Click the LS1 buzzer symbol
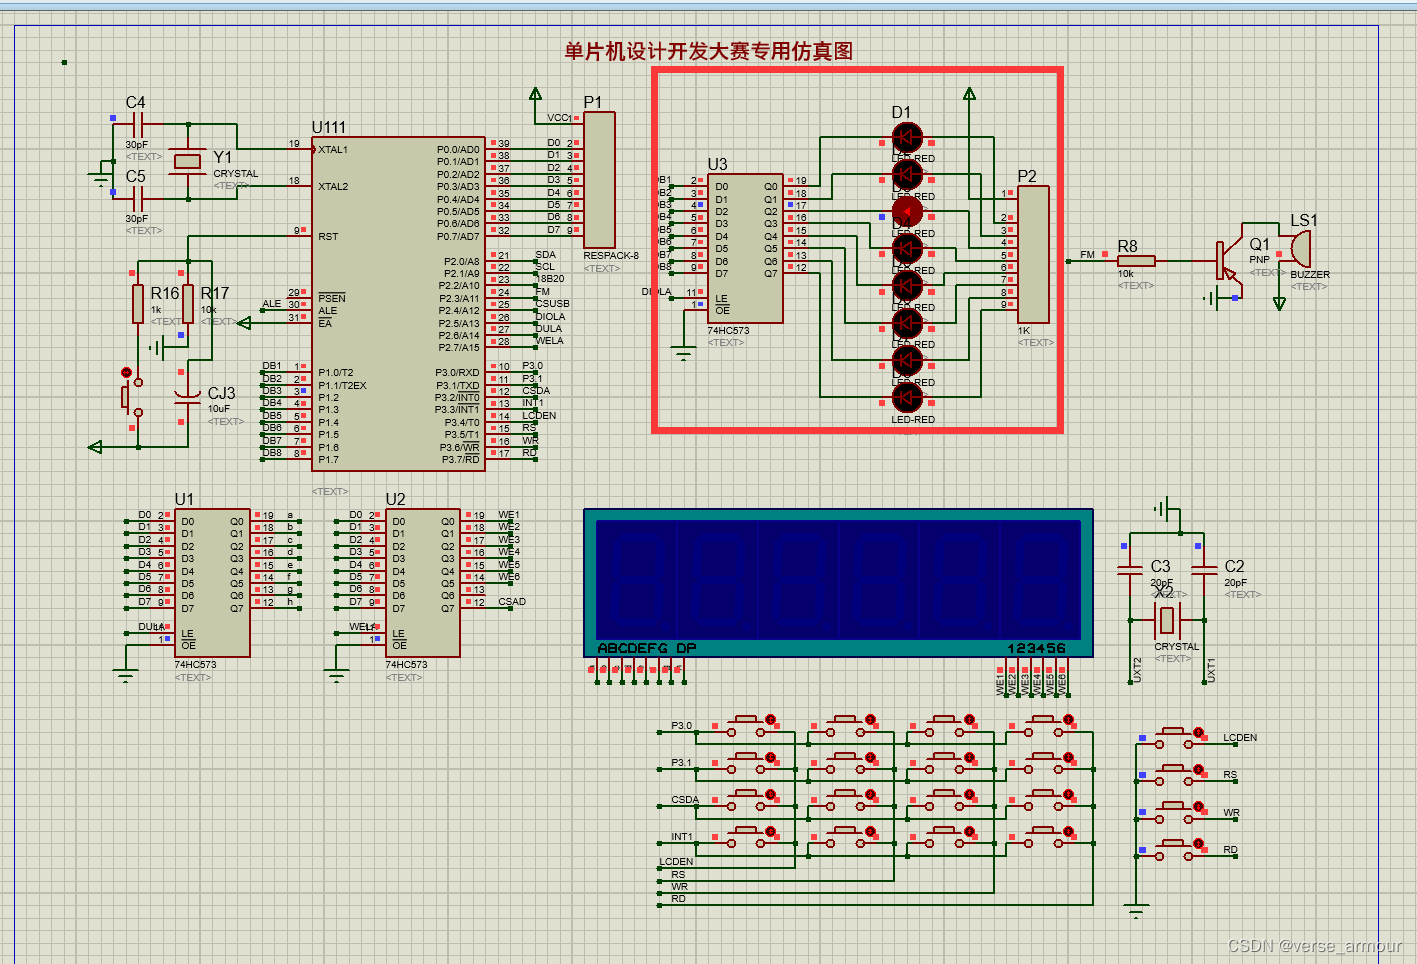Screen dimensions: 1417x964 (x=1300, y=248)
